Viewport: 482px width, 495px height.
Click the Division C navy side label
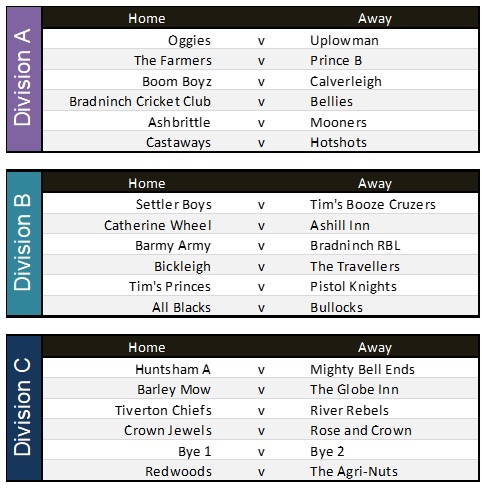click(24, 408)
